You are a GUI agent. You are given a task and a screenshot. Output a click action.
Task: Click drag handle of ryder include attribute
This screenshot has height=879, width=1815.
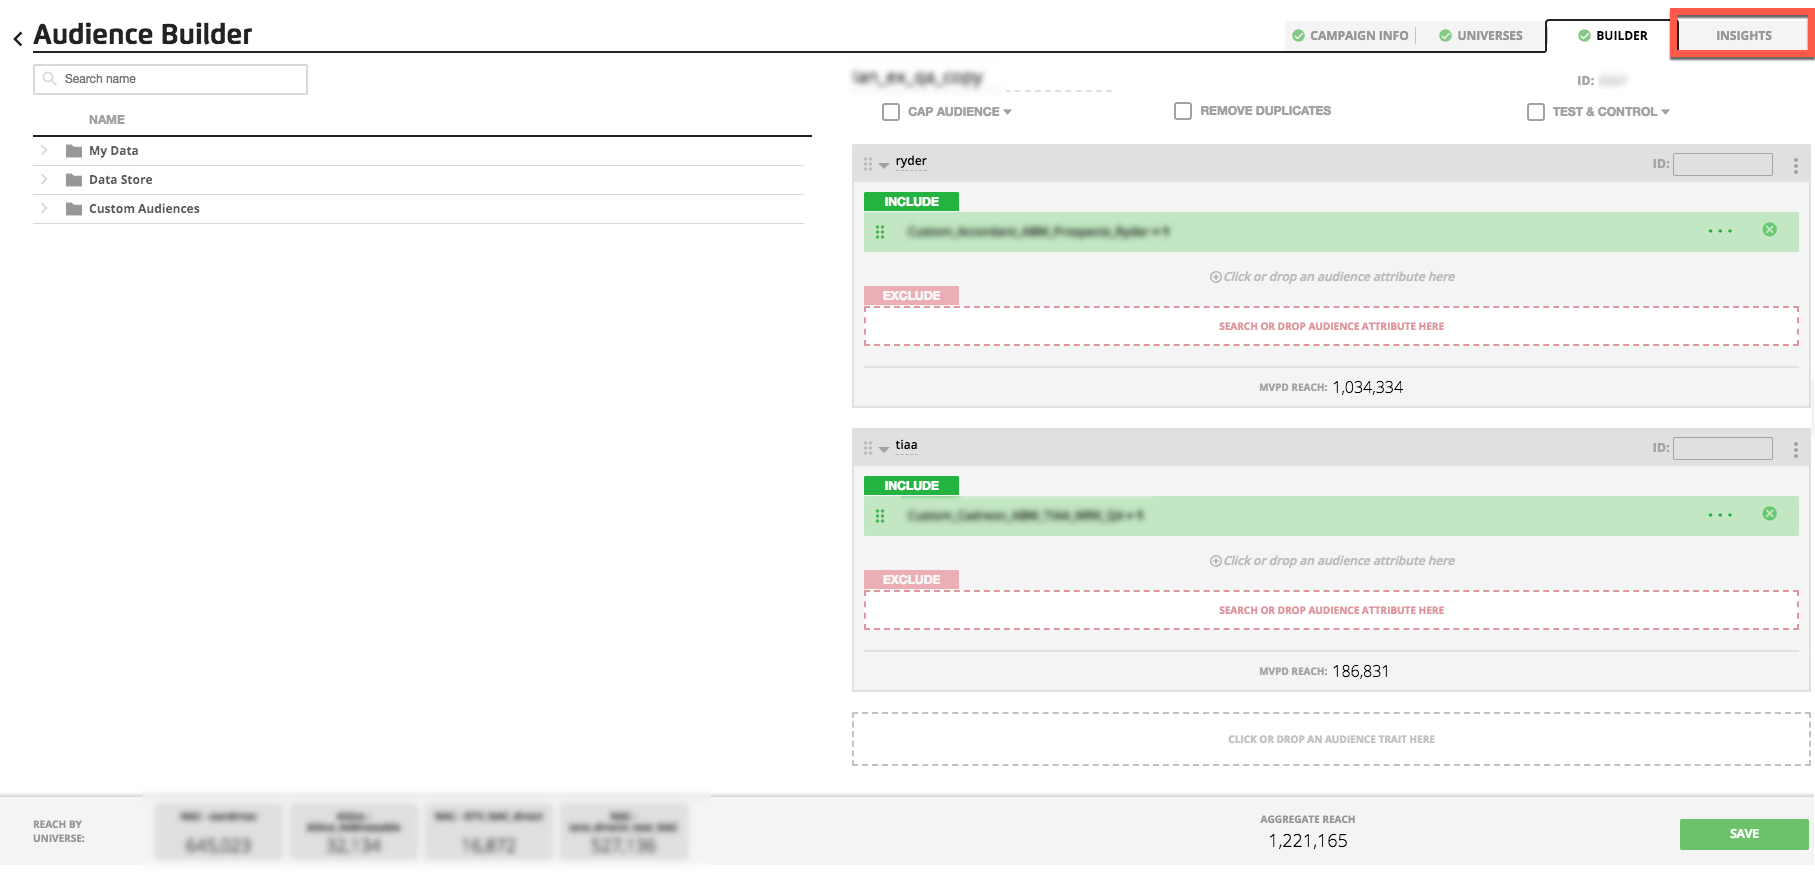pyautogui.click(x=880, y=232)
